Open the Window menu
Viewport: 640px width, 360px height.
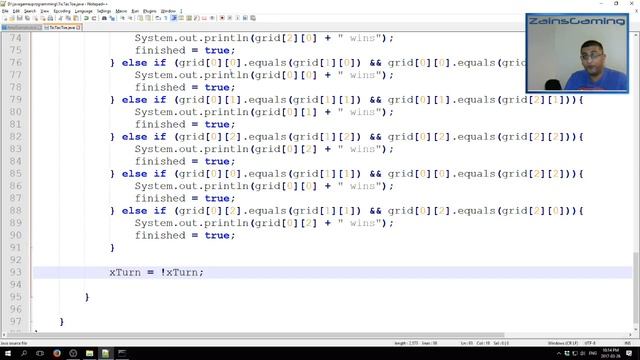[x=168, y=11]
